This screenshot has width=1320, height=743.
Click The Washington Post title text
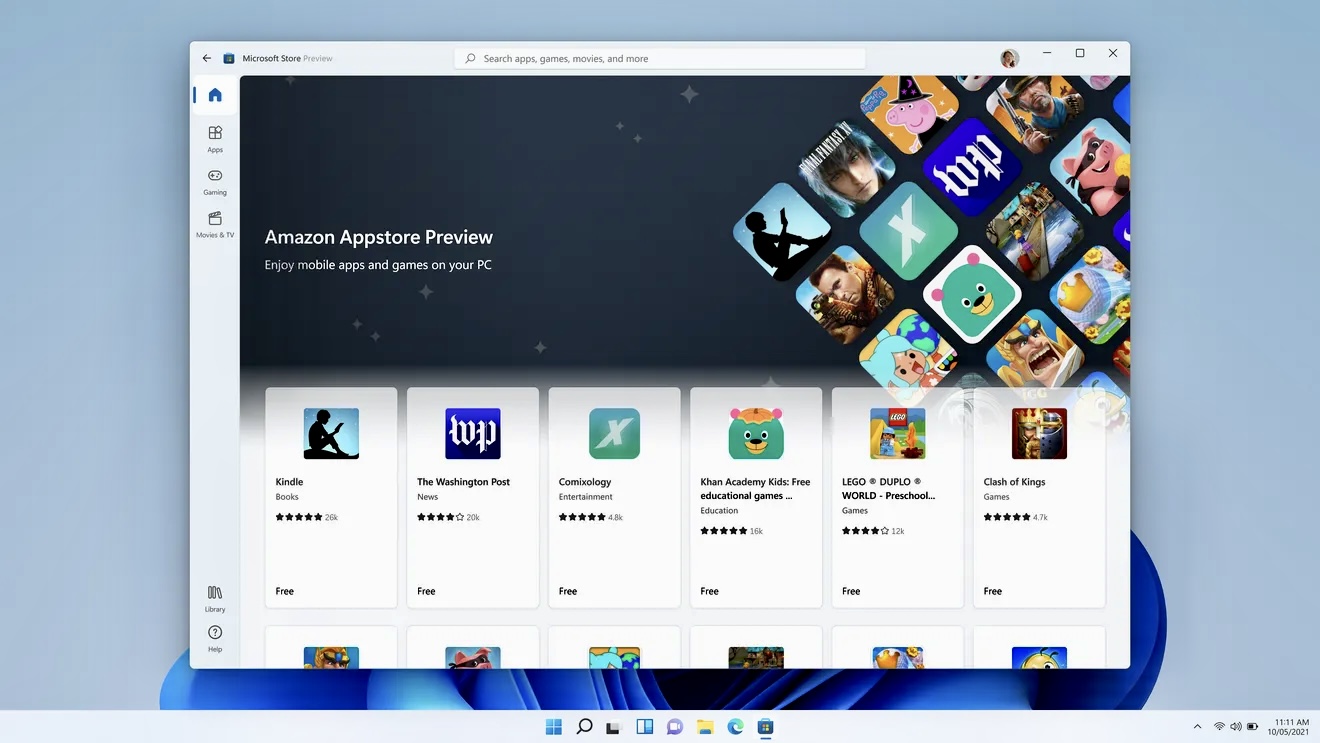[463, 482]
